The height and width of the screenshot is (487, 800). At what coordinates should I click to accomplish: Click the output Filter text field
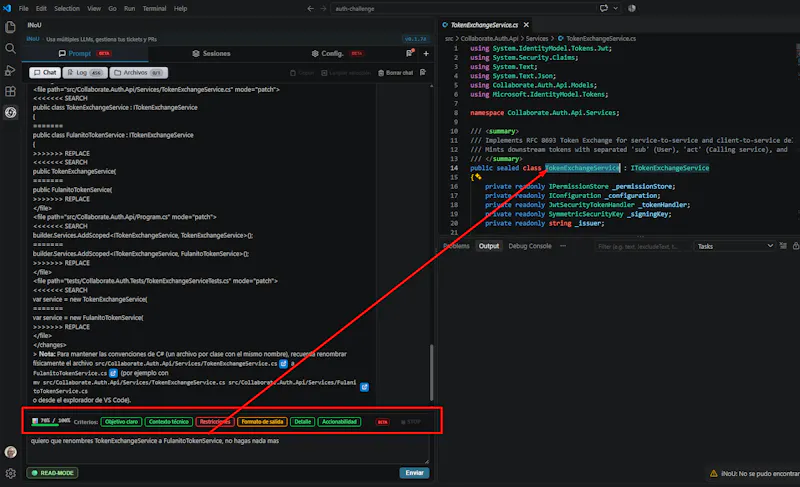pyautogui.click(x=642, y=246)
